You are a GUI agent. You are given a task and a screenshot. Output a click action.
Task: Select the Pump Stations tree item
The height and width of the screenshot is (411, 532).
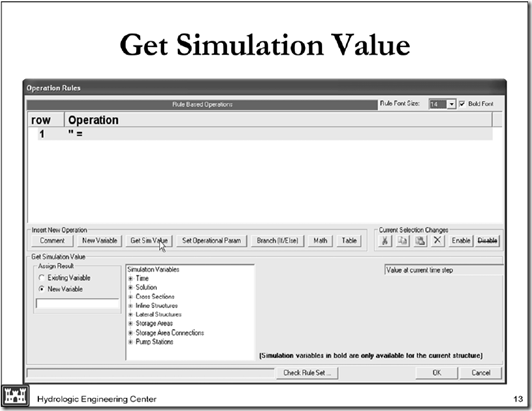(154, 342)
